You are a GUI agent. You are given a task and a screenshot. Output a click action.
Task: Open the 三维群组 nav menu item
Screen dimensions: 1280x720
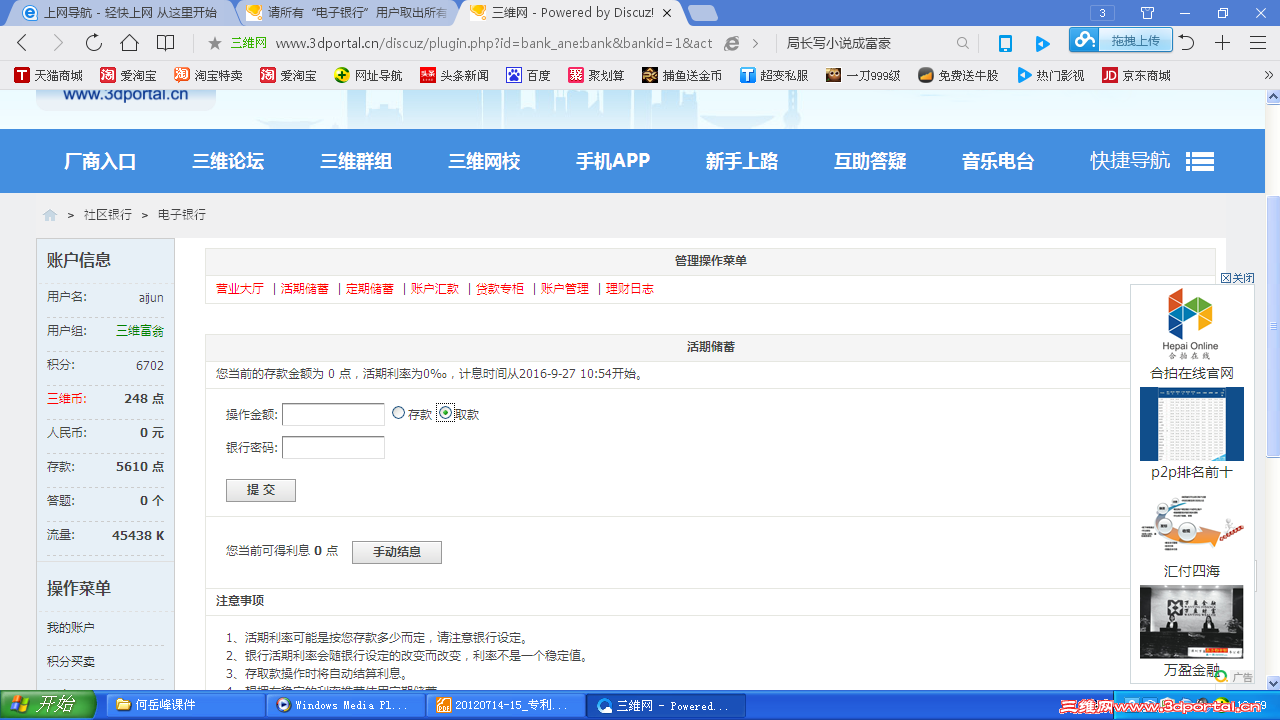point(356,161)
